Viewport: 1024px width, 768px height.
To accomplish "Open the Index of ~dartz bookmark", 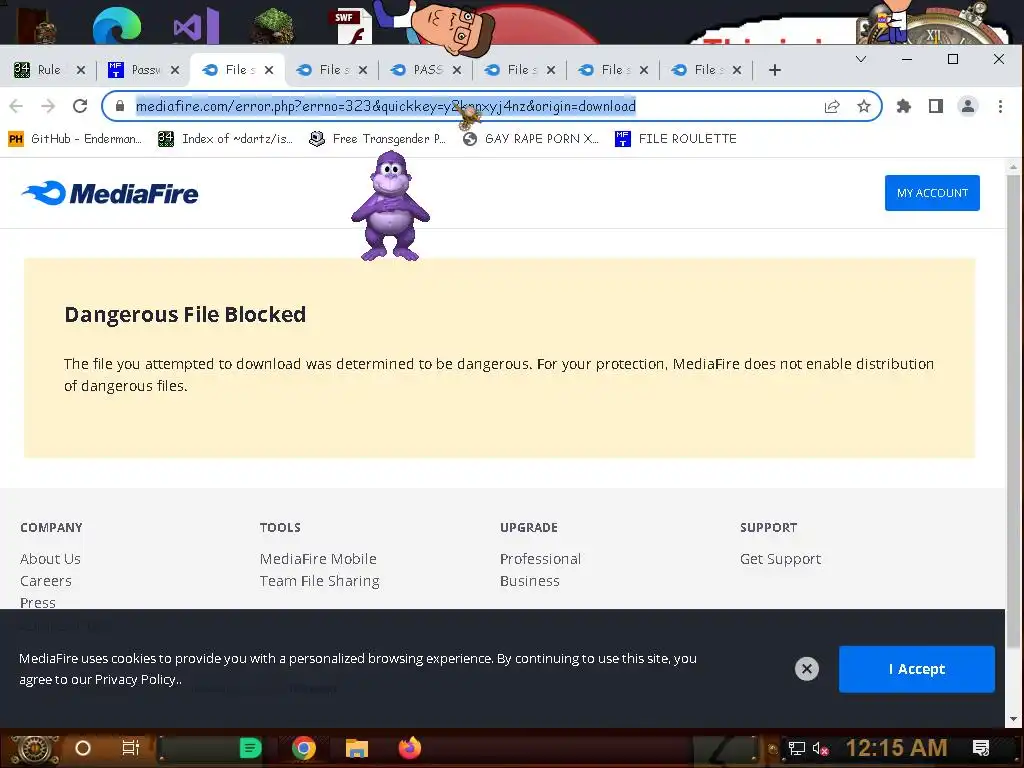I will (x=226, y=139).
